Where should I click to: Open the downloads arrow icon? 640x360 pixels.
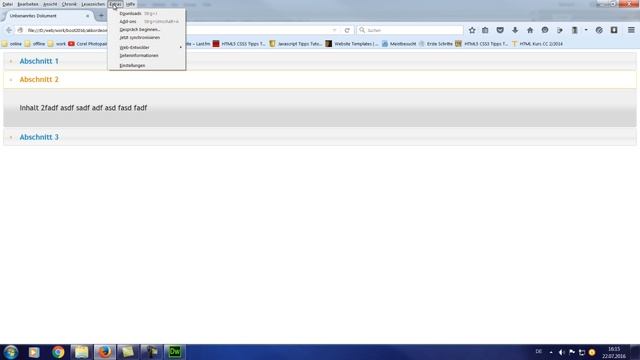515,30
